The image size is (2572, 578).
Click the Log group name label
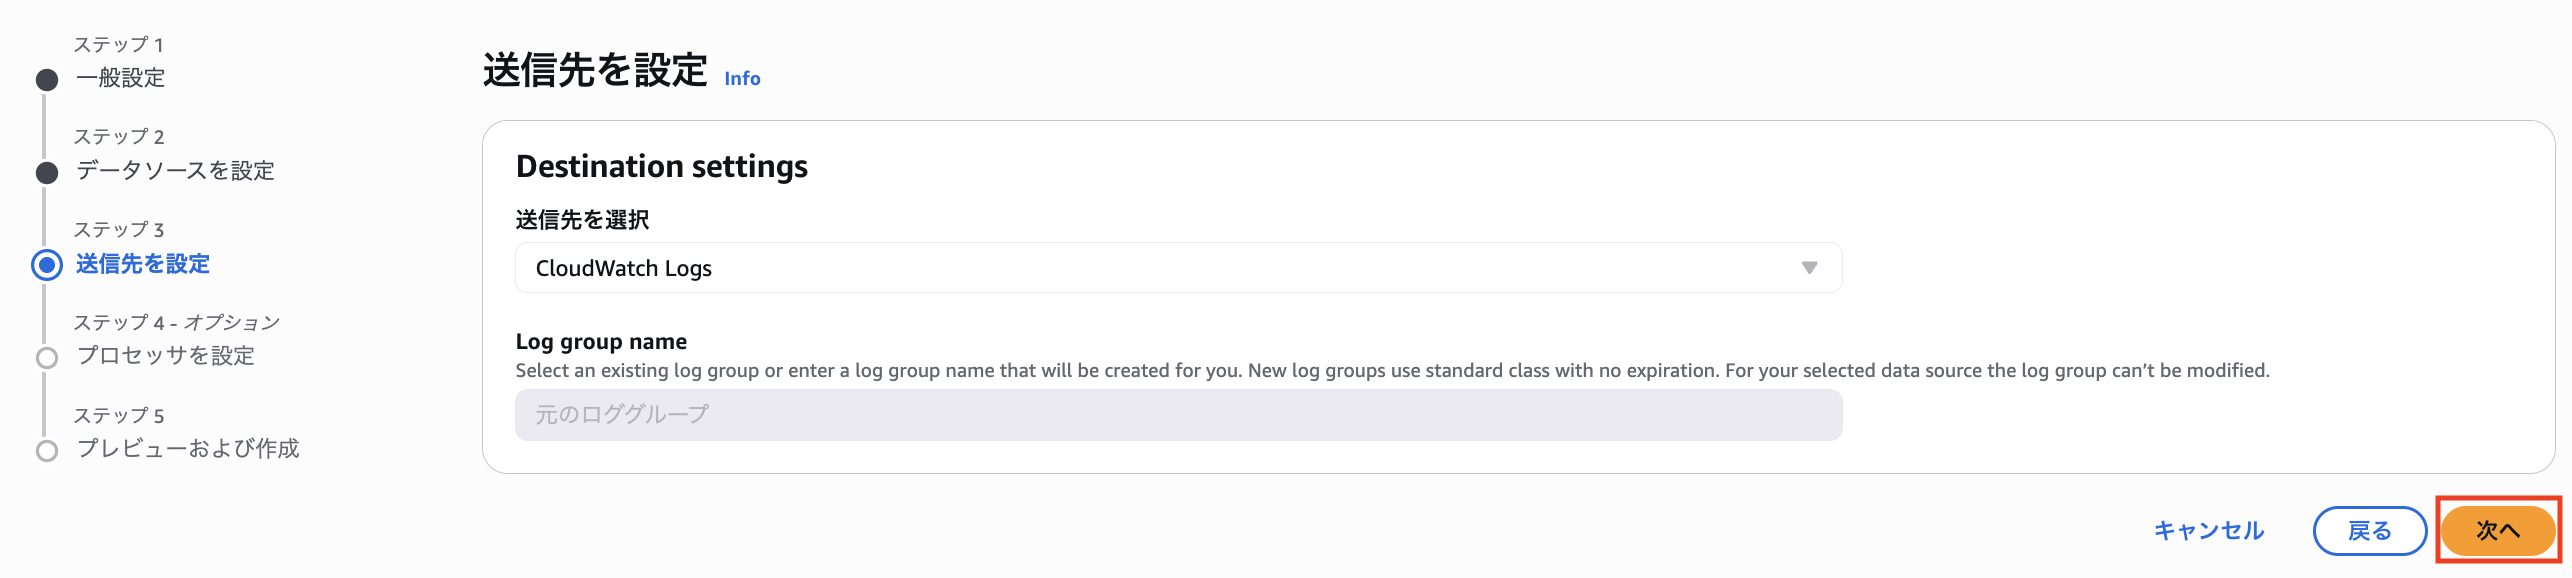tap(601, 342)
